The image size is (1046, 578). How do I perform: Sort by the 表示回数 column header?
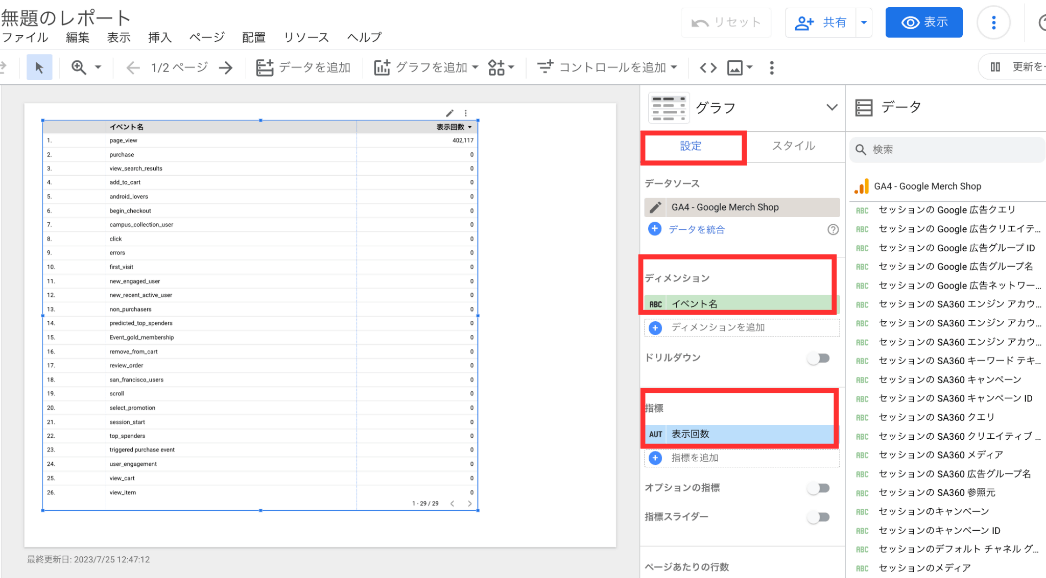tap(454, 127)
